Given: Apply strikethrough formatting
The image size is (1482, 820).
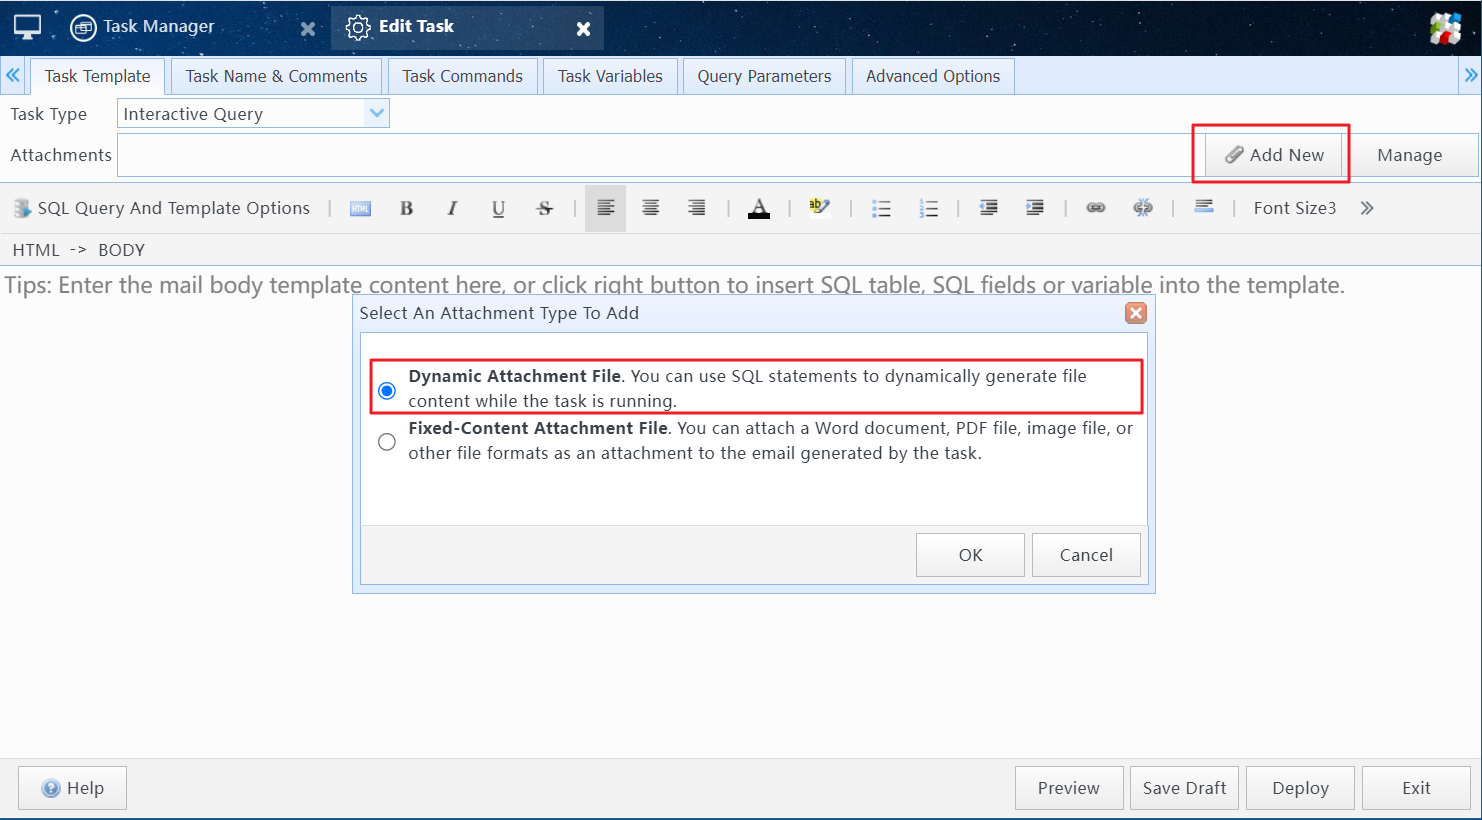Looking at the screenshot, I should [x=544, y=208].
